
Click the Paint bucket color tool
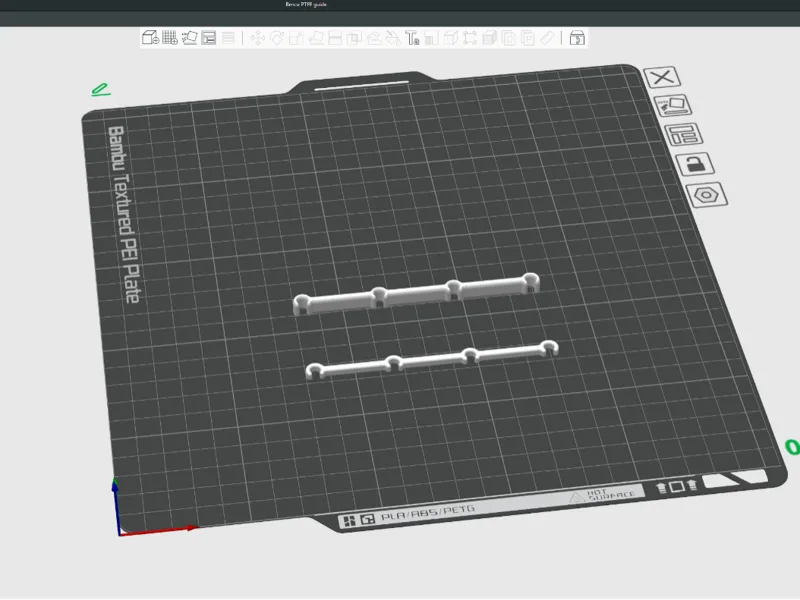(x=393, y=38)
